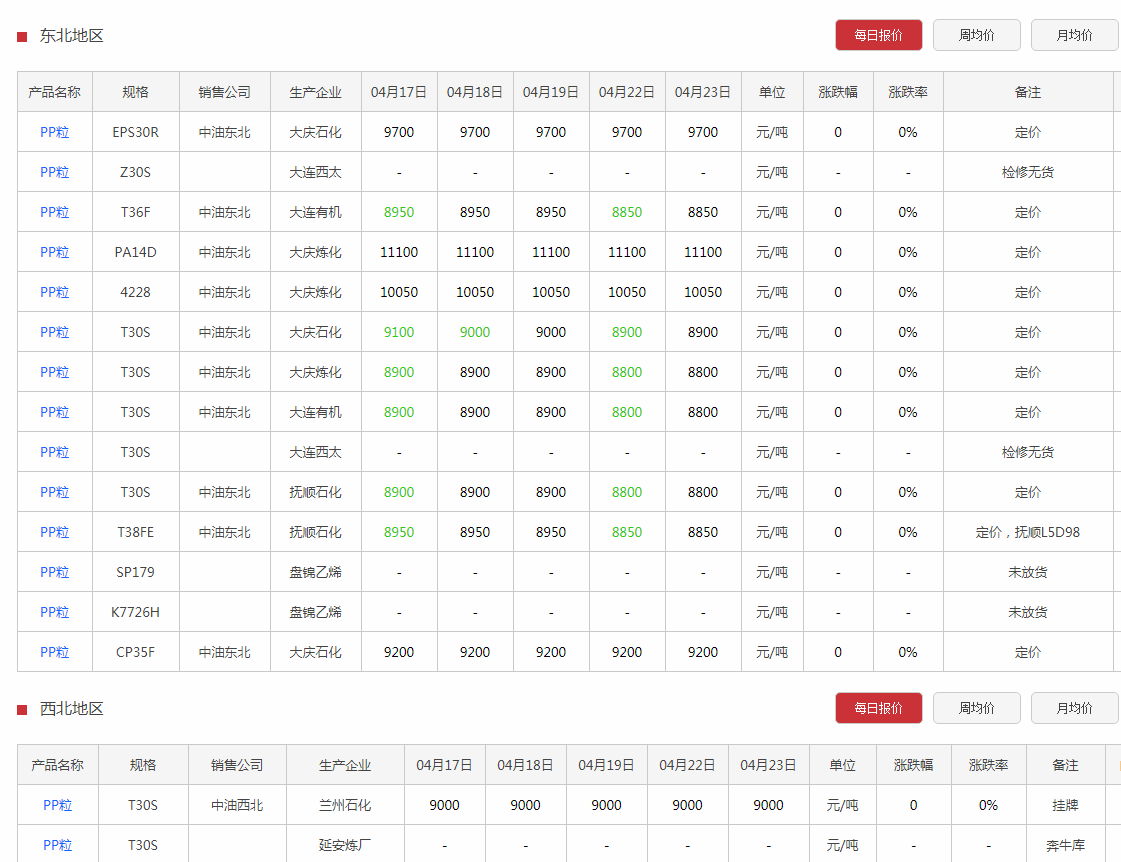Select 每日报价 tab in 东北地区 section
The height and width of the screenshot is (862, 1121).
(878, 35)
